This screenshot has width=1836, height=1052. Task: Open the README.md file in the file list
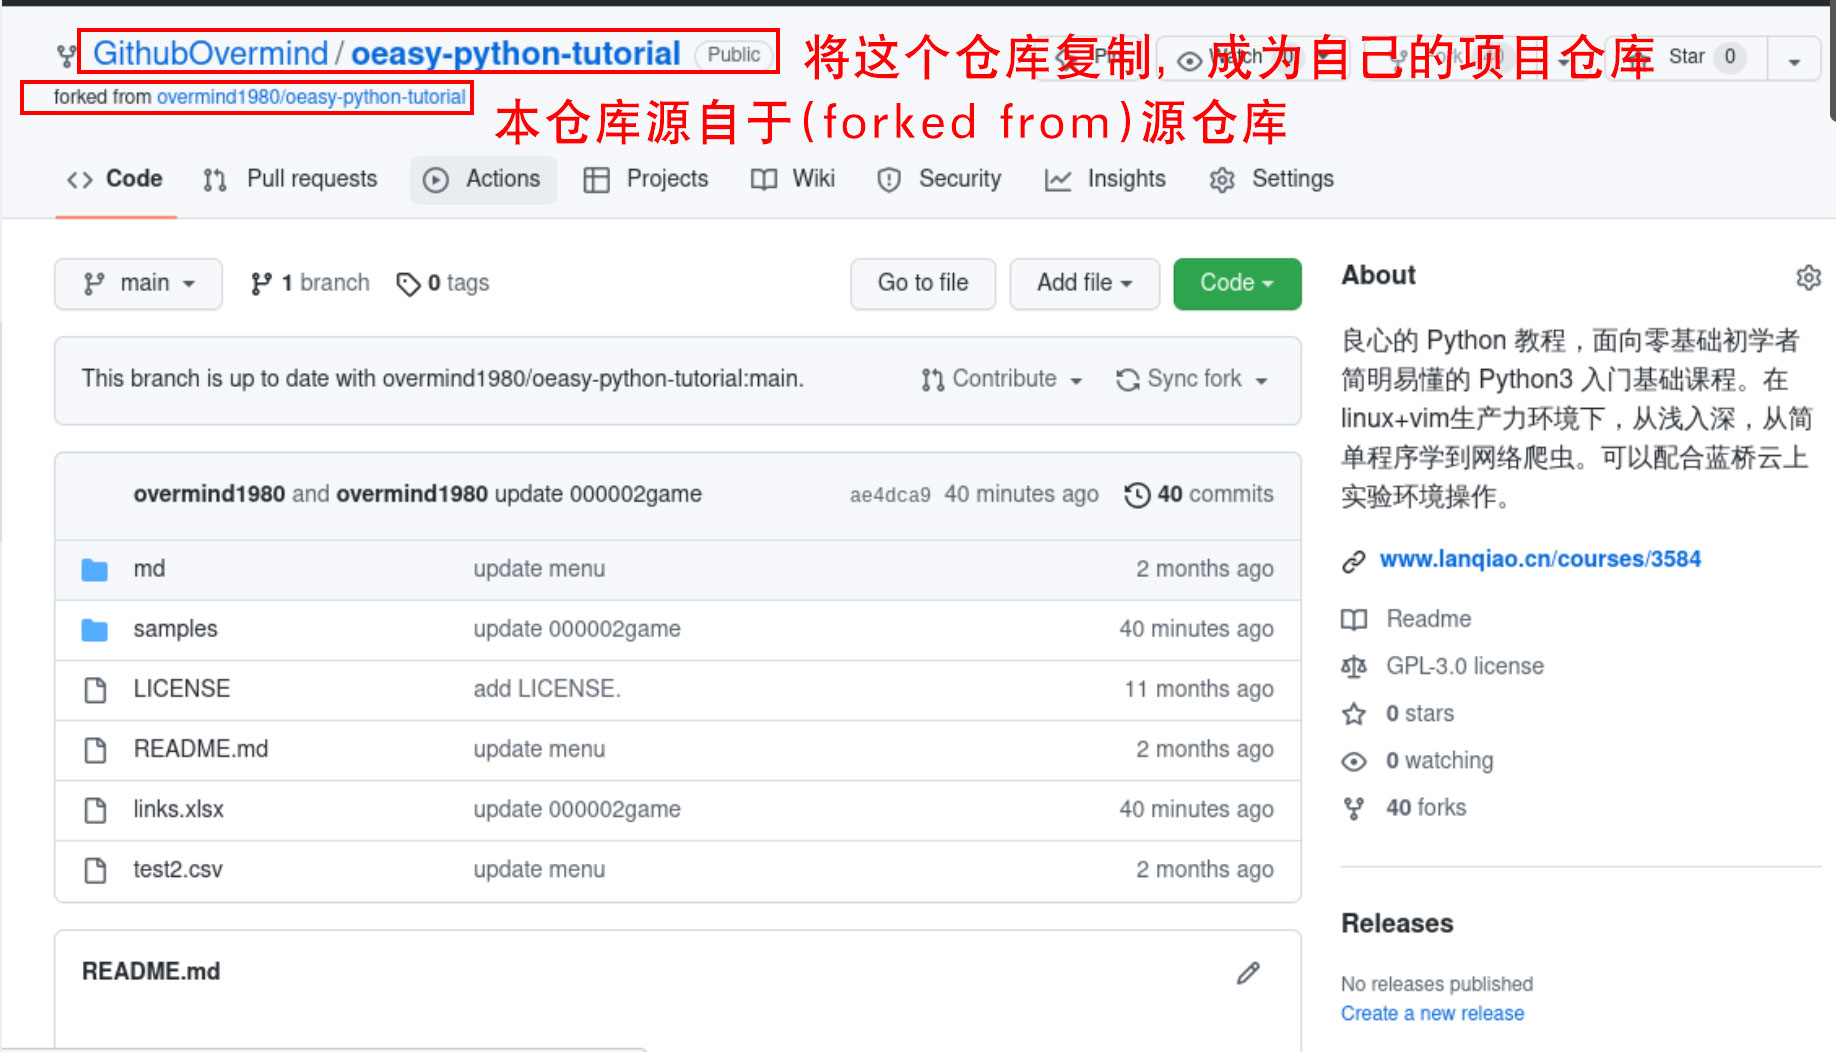pyautogui.click(x=200, y=749)
